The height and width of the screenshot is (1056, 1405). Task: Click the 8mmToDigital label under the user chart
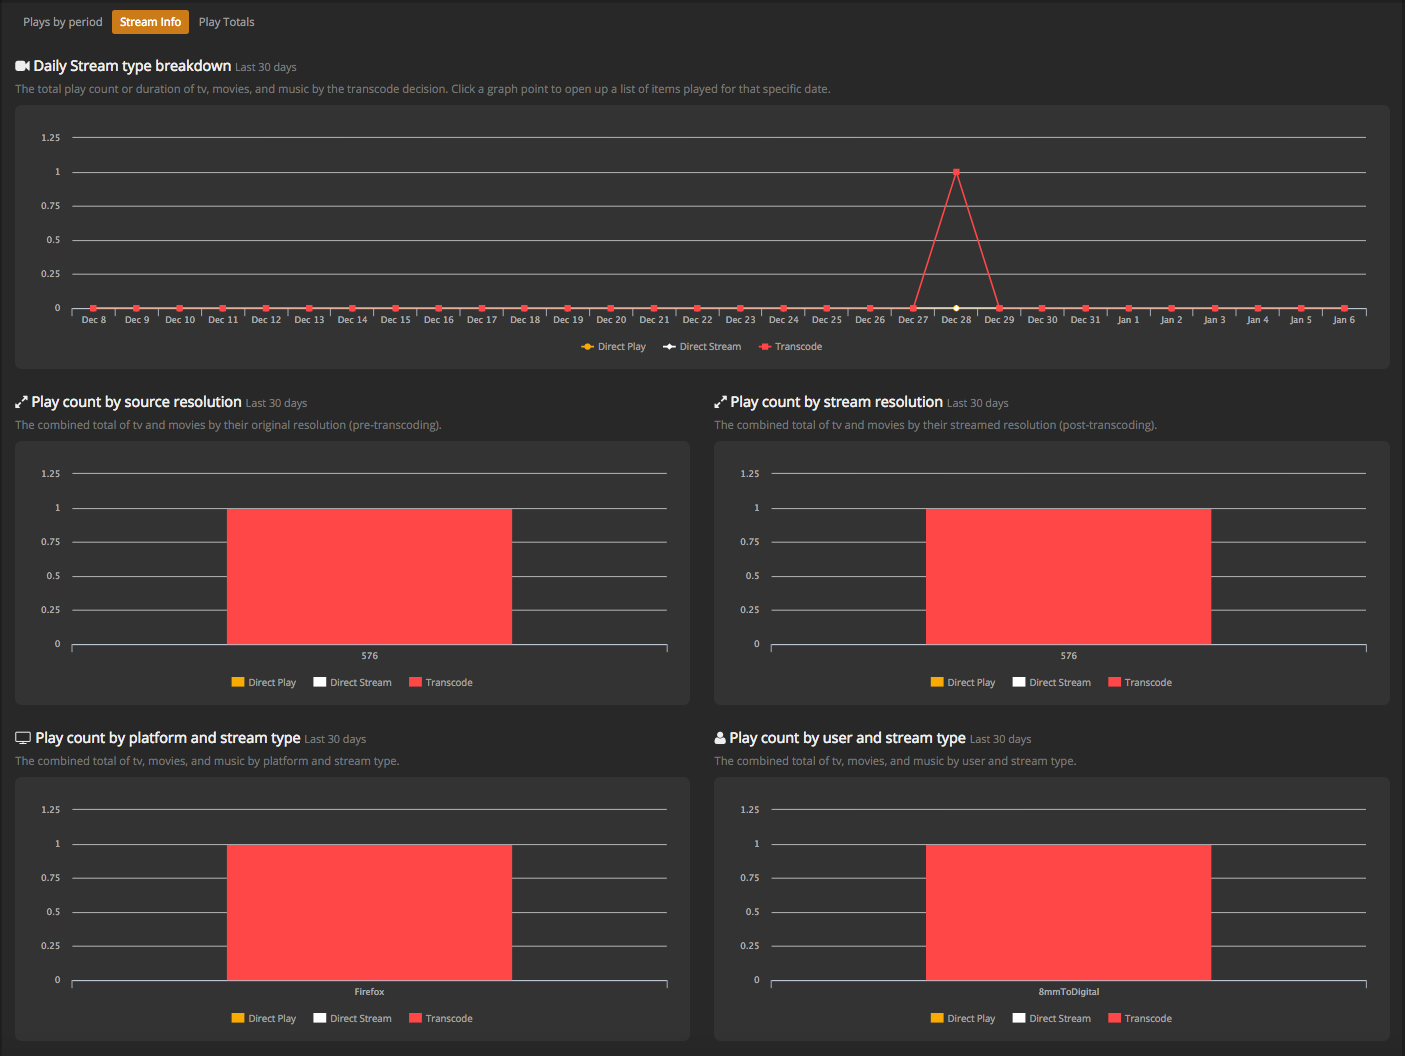[x=1068, y=992]
